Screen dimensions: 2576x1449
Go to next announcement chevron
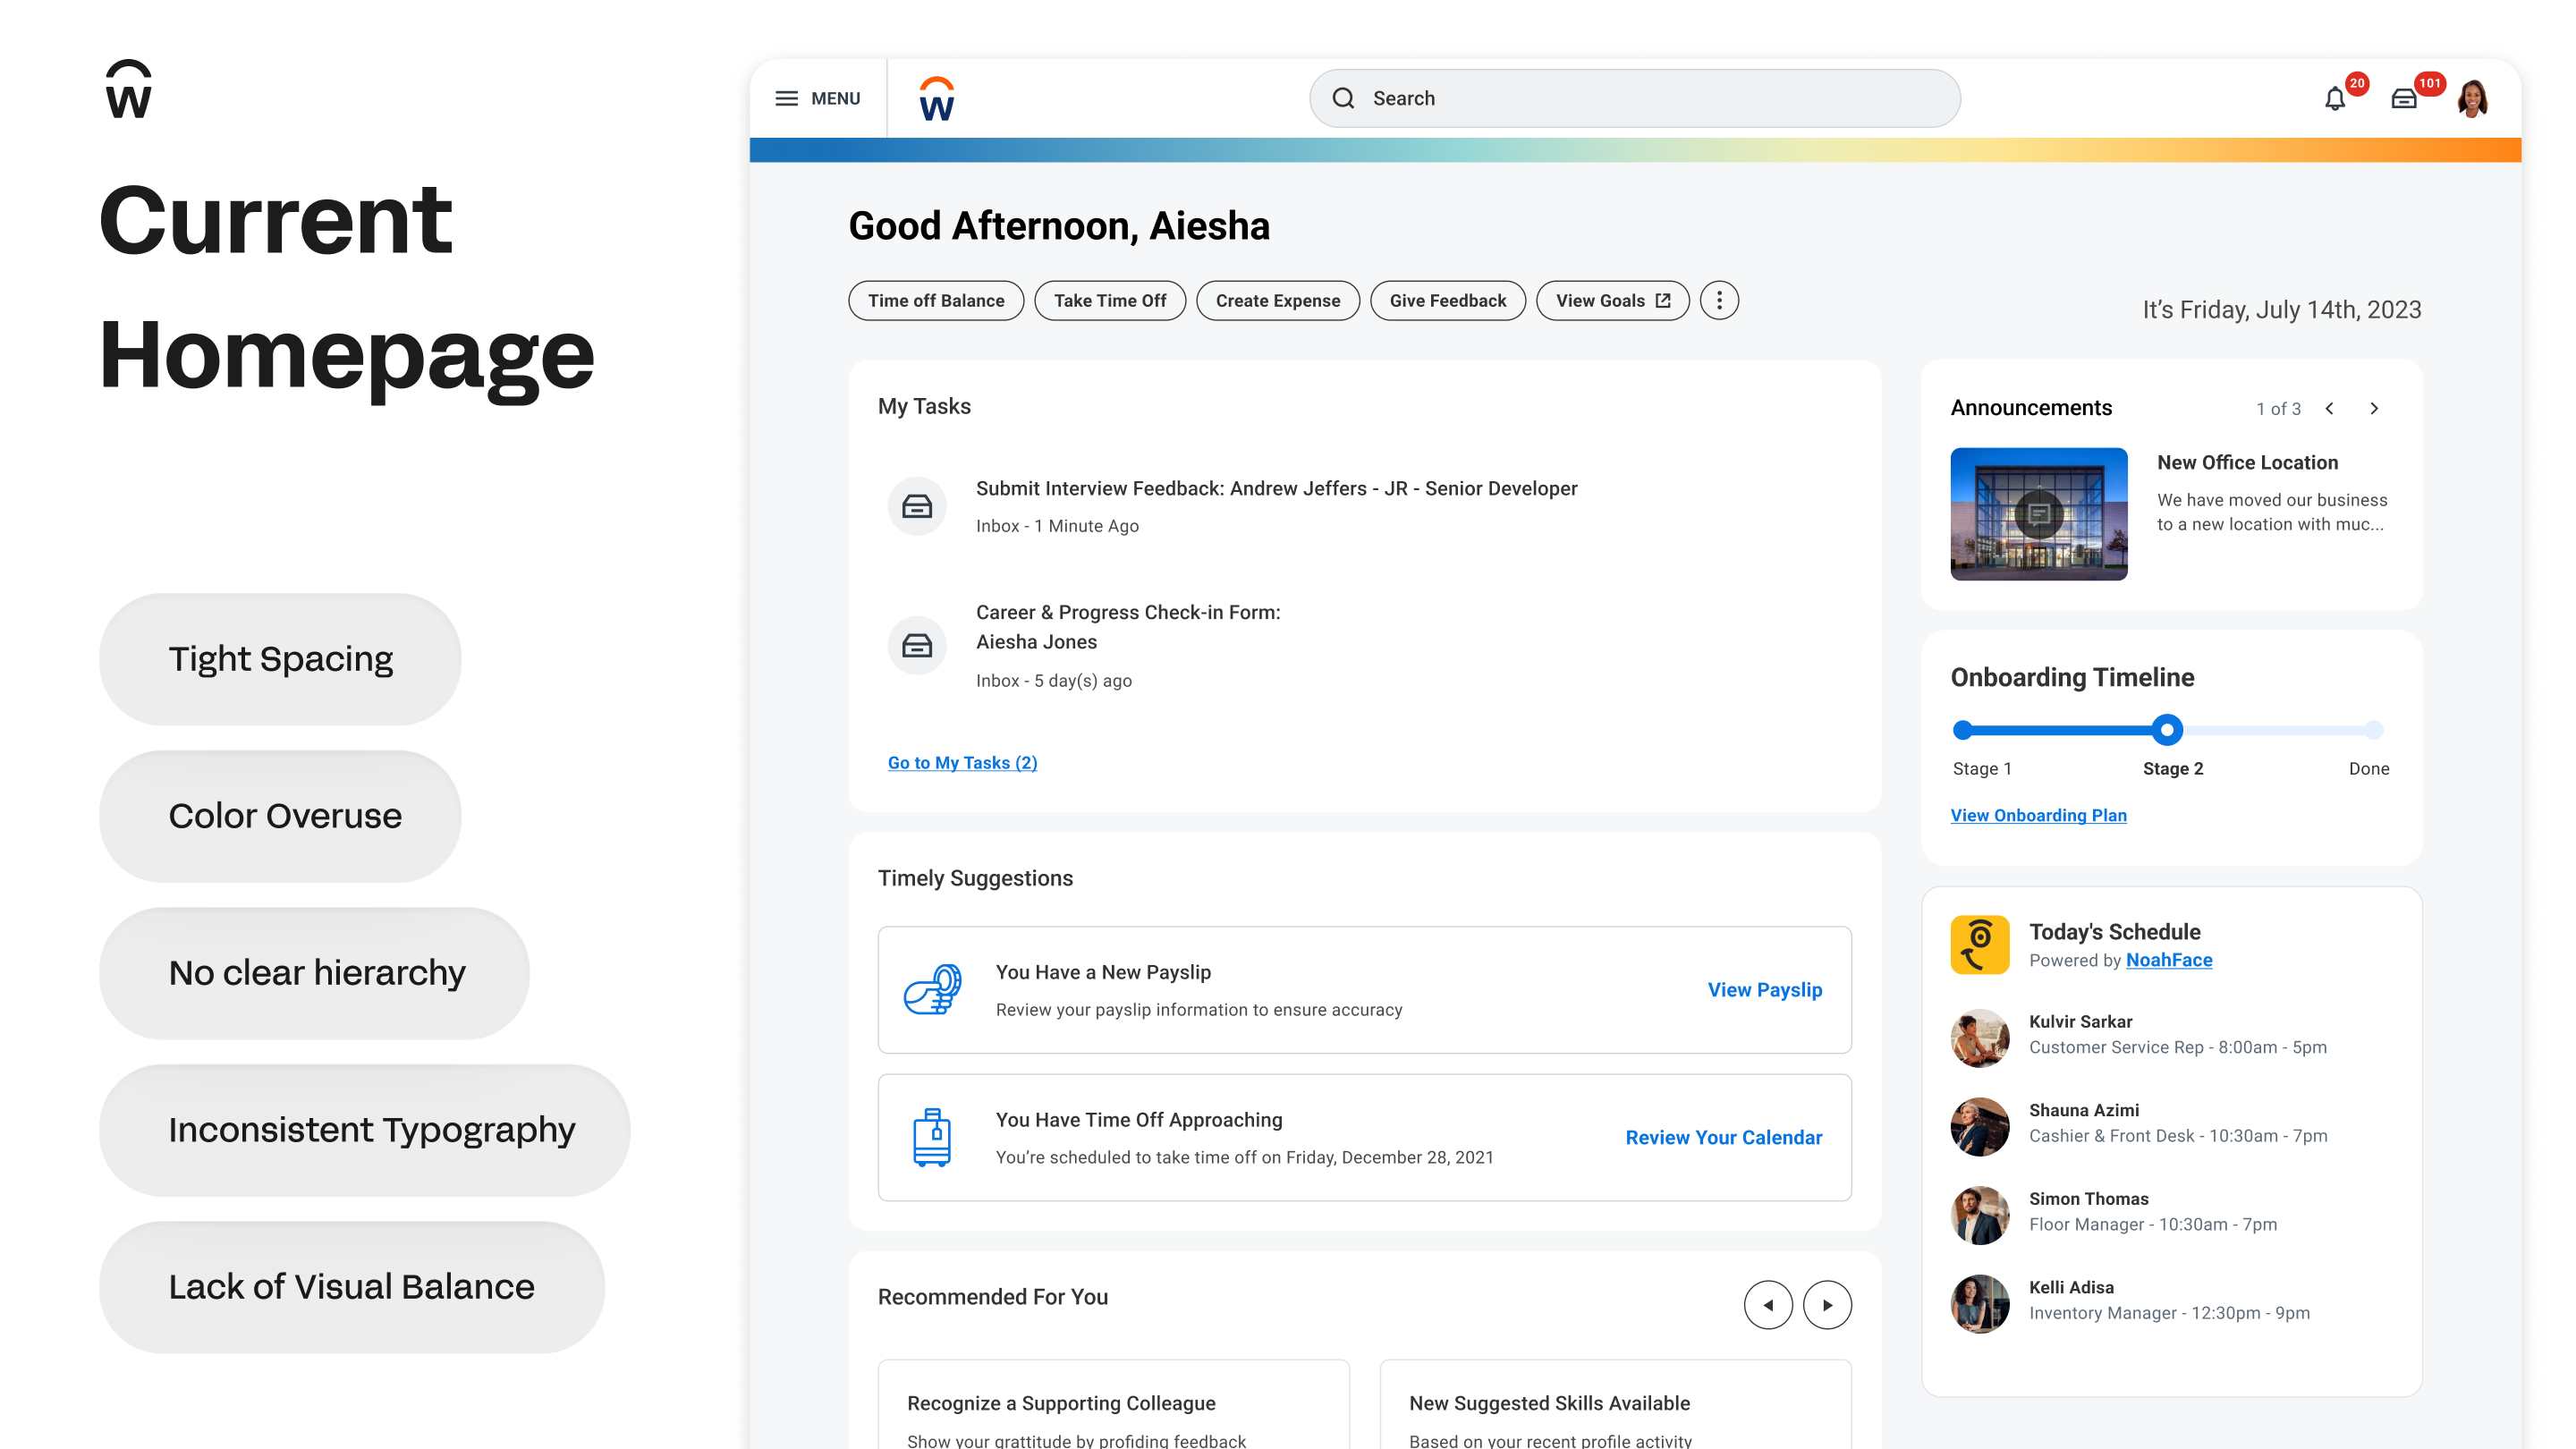pyautogui.click(x=2374, y=408)
